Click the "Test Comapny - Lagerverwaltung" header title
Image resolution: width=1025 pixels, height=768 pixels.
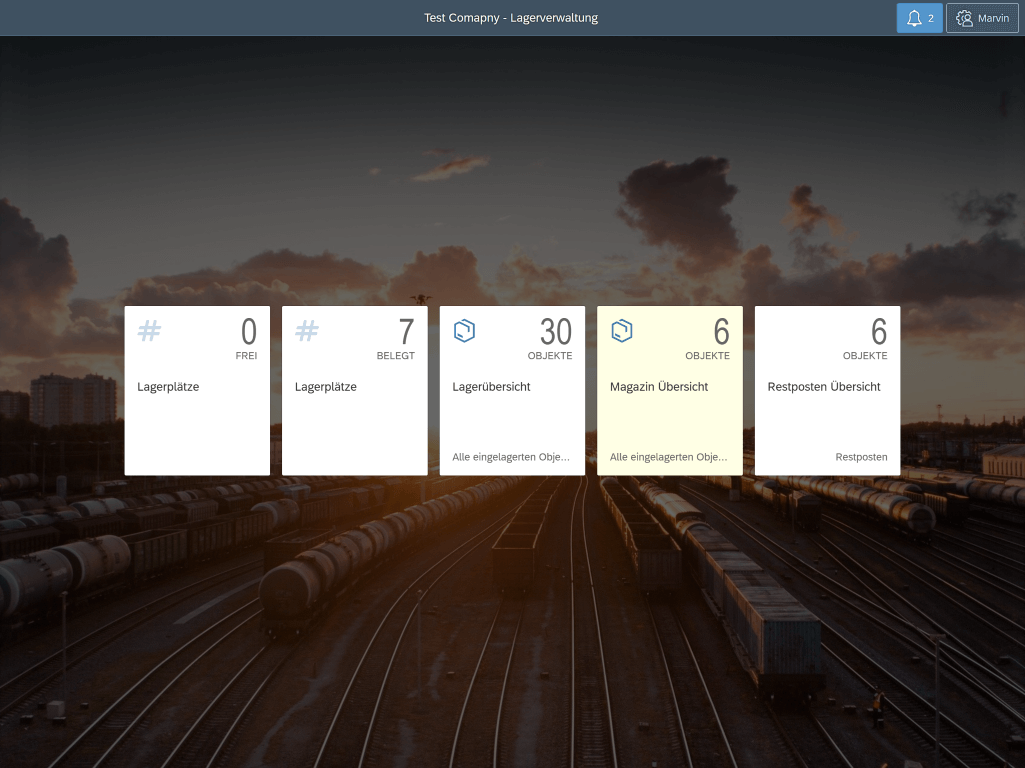coord(511,18)
